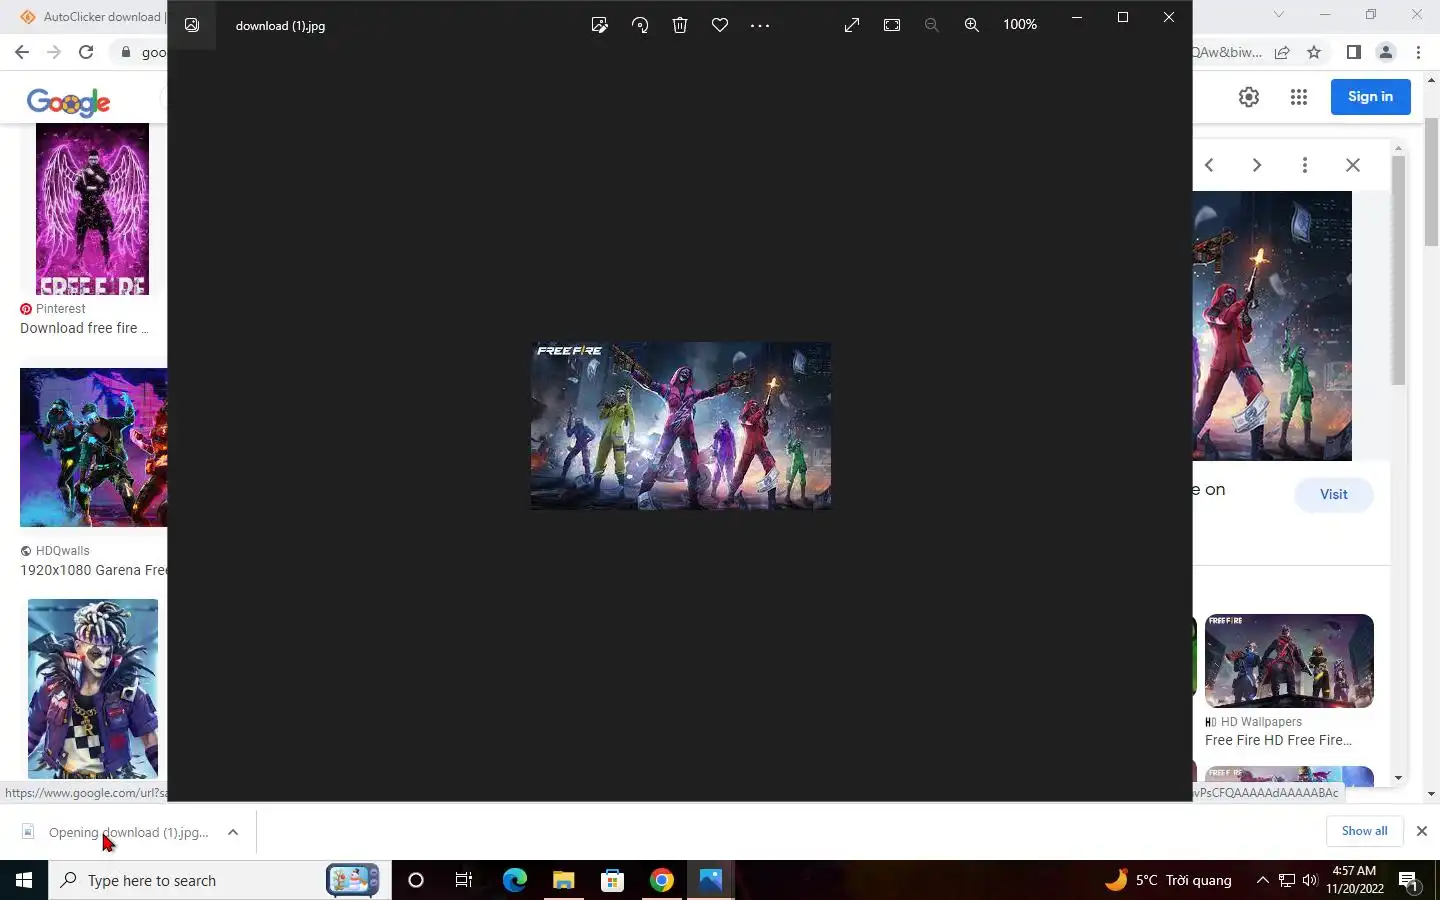The image size is (1440, 900).
Task: Enter fullscreen view in Photos
Action: tap(852, 25)
